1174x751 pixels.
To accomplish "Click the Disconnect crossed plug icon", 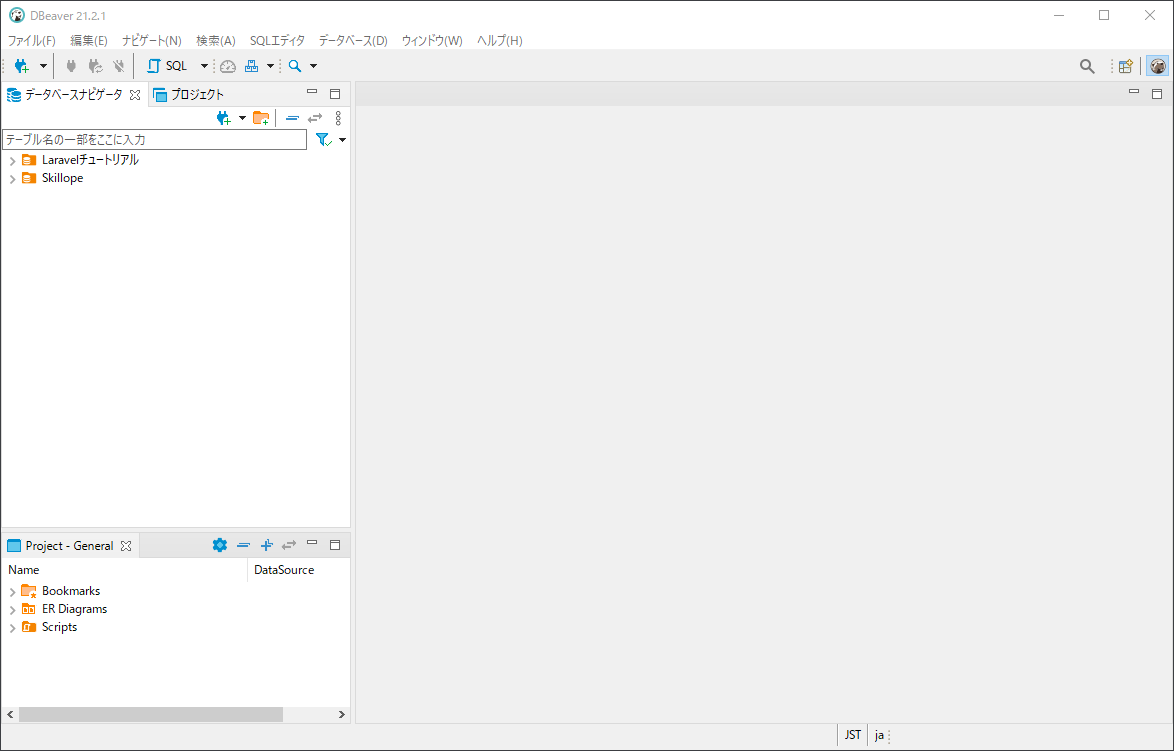I will coord(118,66).
